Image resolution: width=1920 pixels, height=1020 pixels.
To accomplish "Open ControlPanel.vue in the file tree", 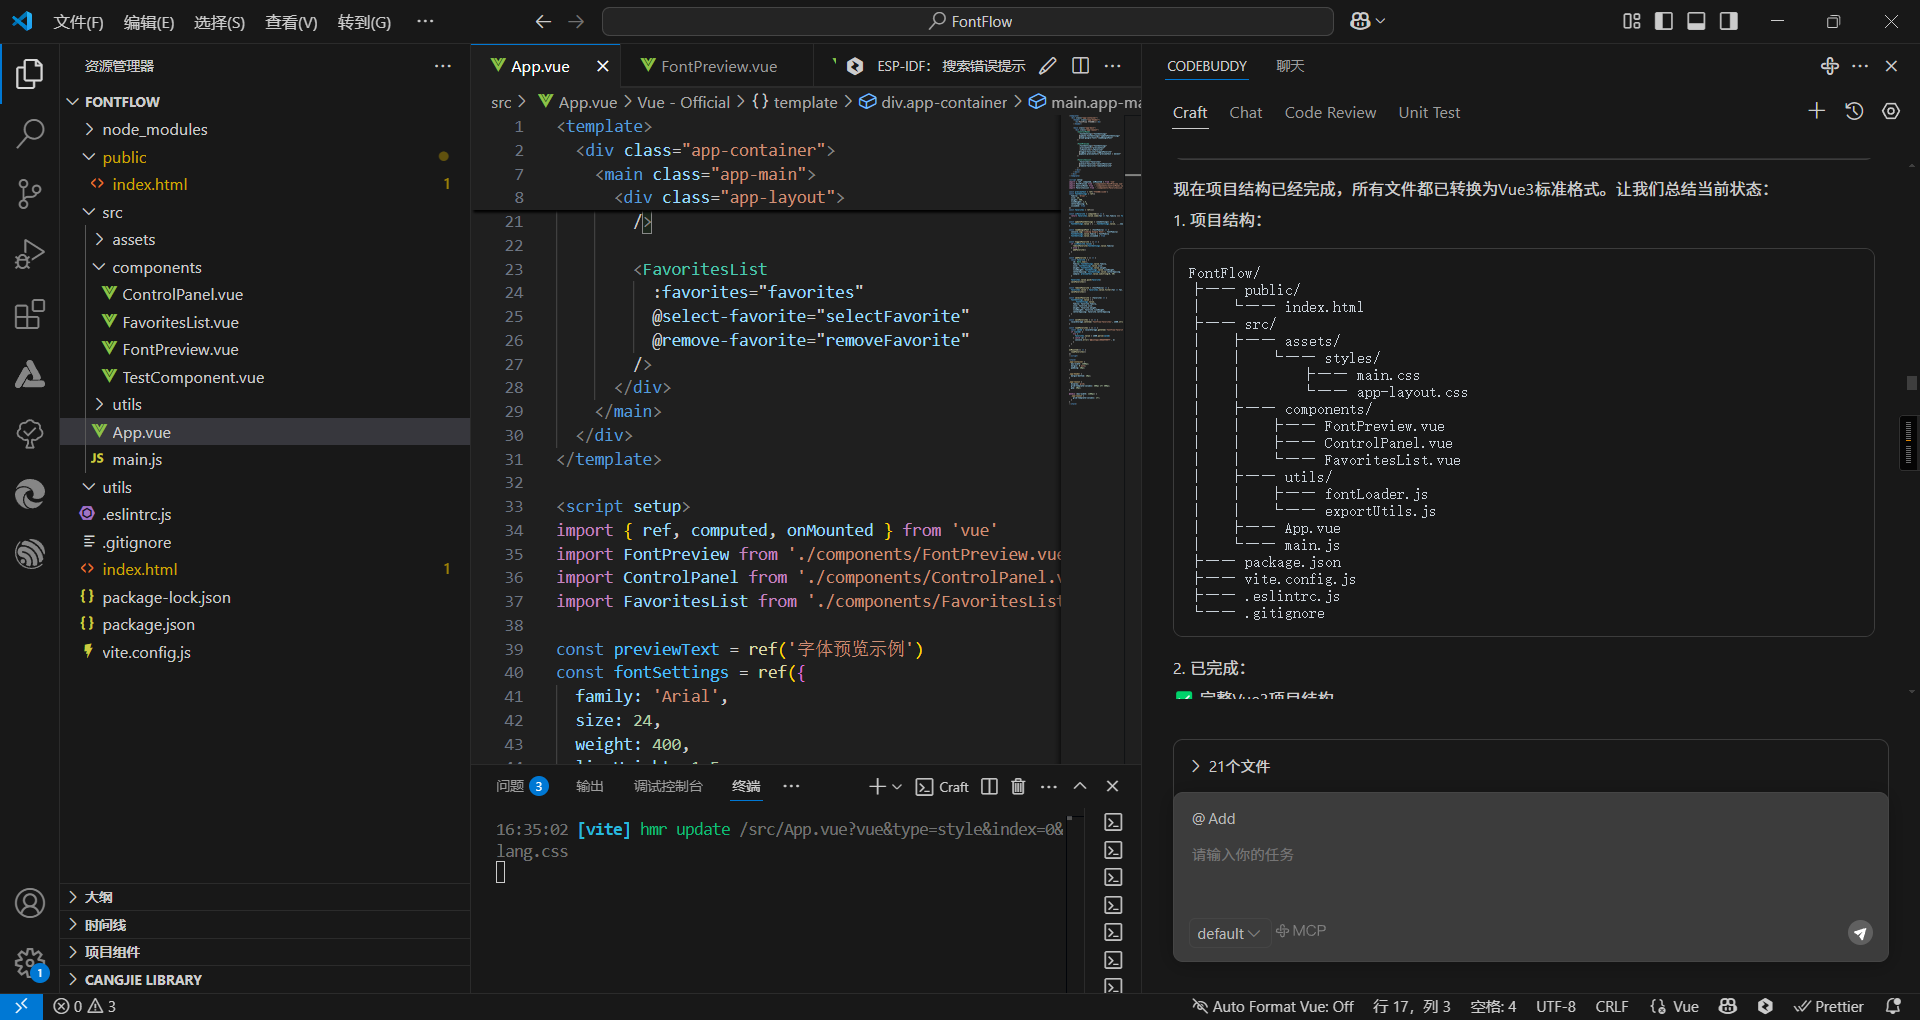I will click(265, 294).
